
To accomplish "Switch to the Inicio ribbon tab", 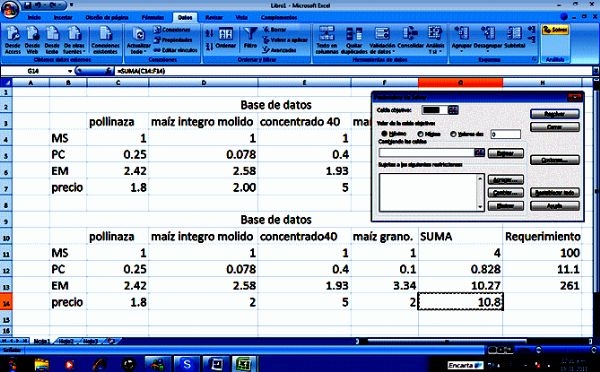I will click(34, 17).
